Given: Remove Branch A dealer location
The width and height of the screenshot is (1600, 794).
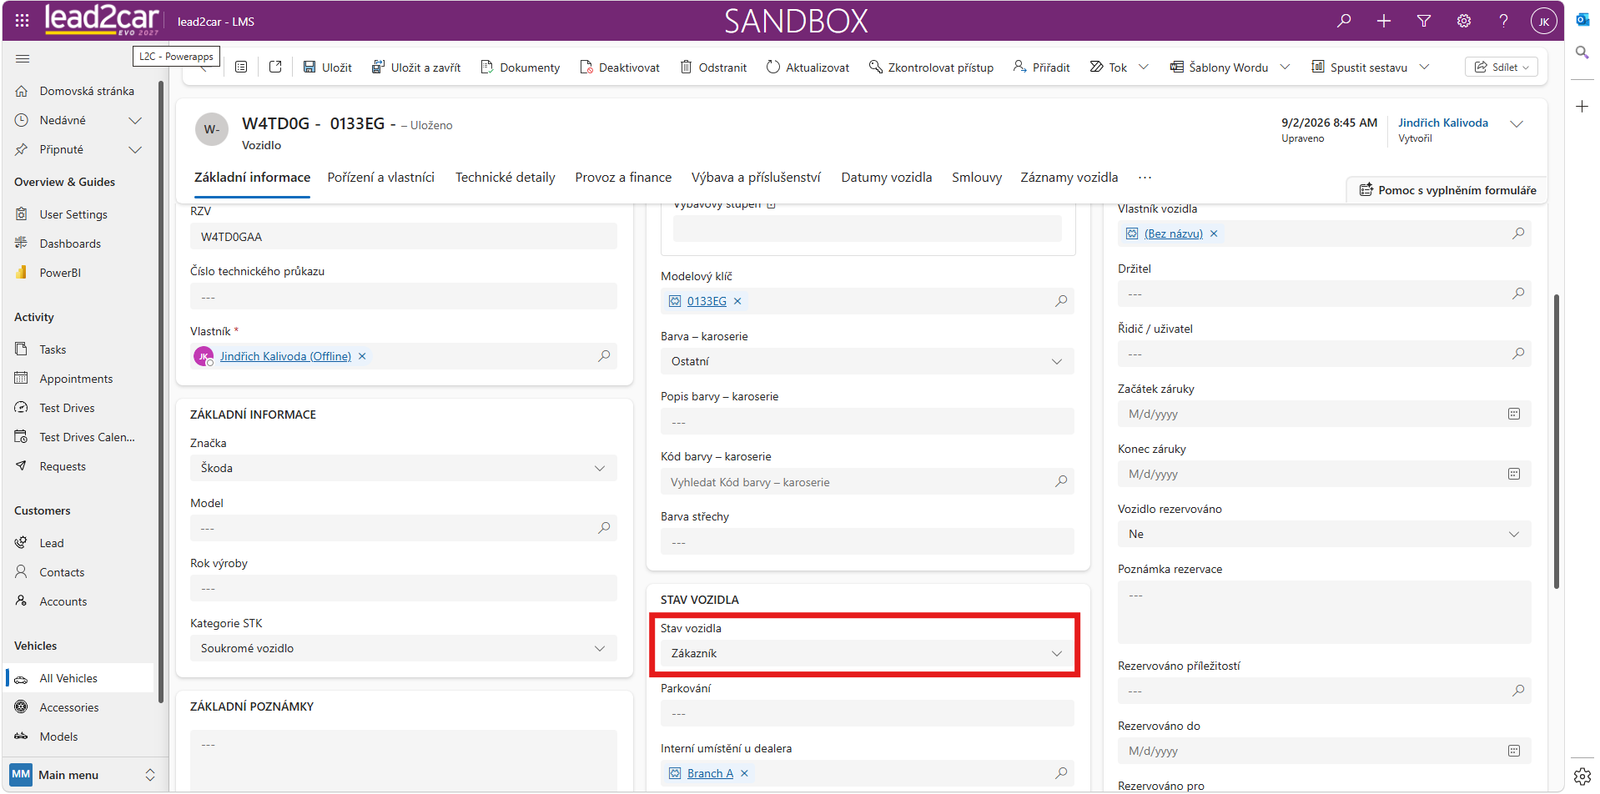Looking at the screenshot, I should (x=744, y=773).
